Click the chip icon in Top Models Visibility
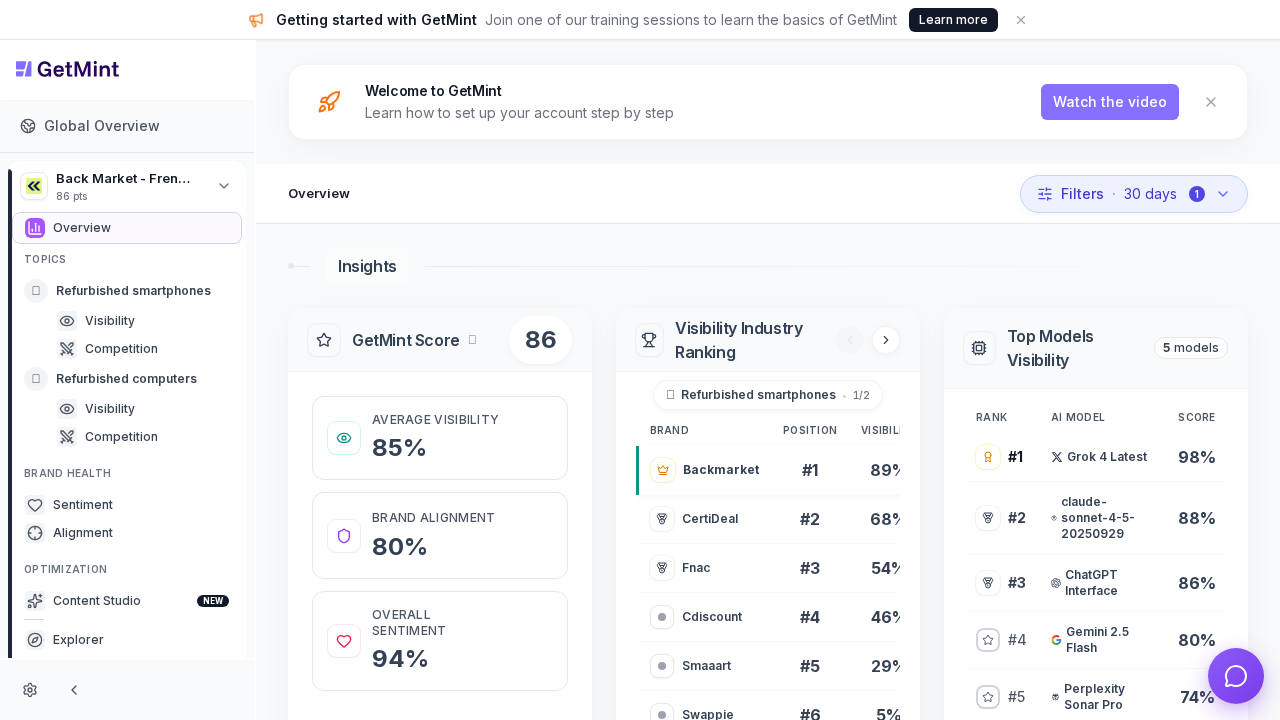The height and width of the screenshot is (720, 1280). tap(979, 348)
